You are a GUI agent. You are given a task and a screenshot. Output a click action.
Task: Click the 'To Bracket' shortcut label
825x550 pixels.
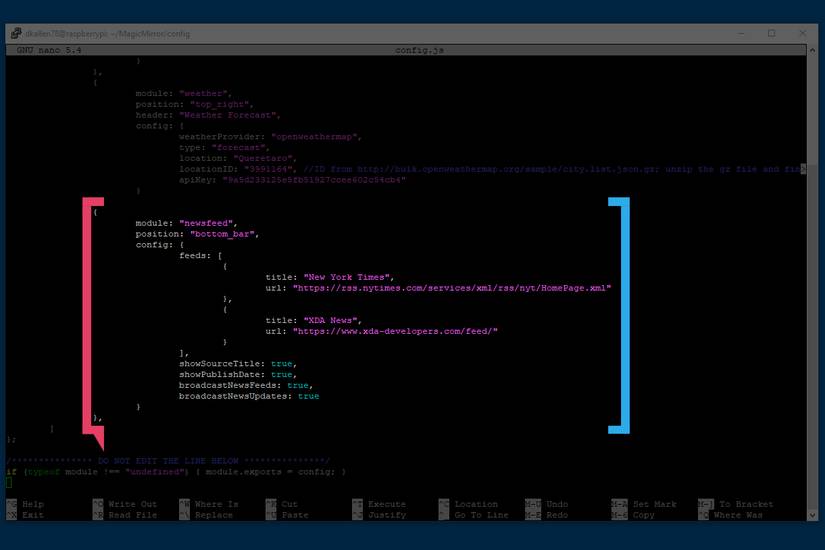[x=746, y=504]
